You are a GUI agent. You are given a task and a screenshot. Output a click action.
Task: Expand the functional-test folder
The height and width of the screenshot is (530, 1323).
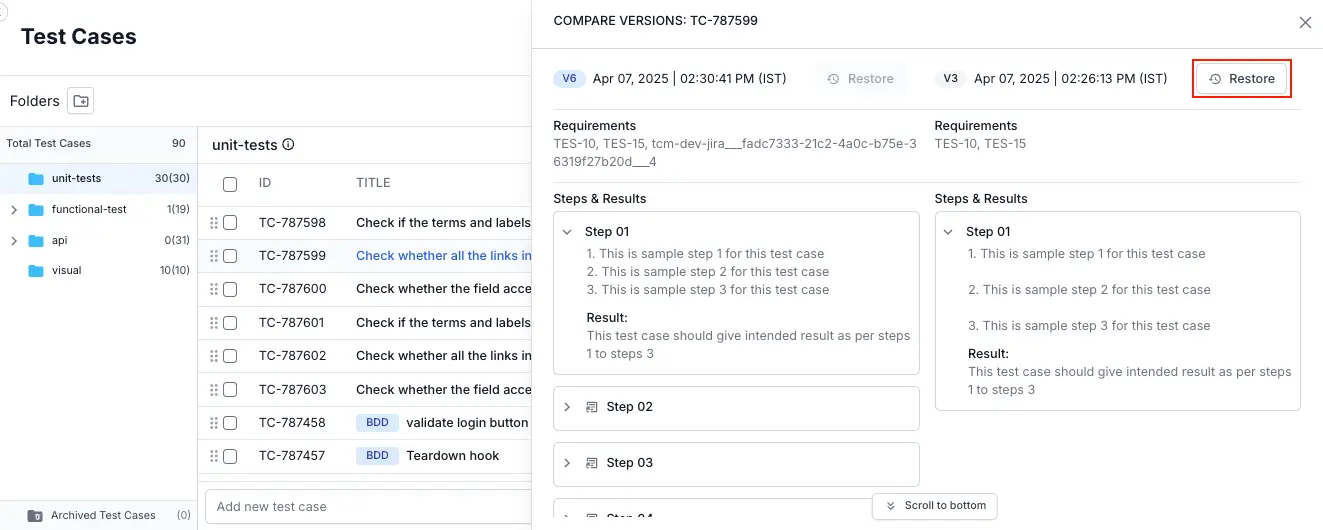13,210
